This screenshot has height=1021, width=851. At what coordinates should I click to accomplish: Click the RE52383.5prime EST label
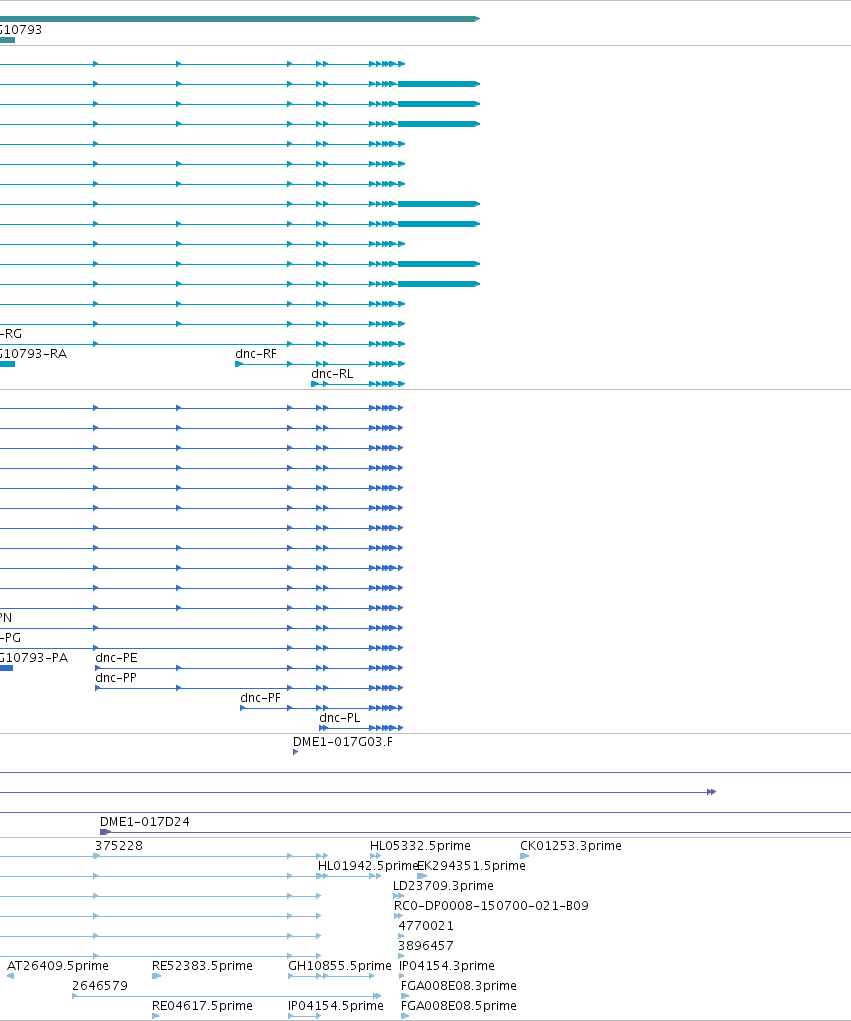pyautogui.click(x=202, y=966)
